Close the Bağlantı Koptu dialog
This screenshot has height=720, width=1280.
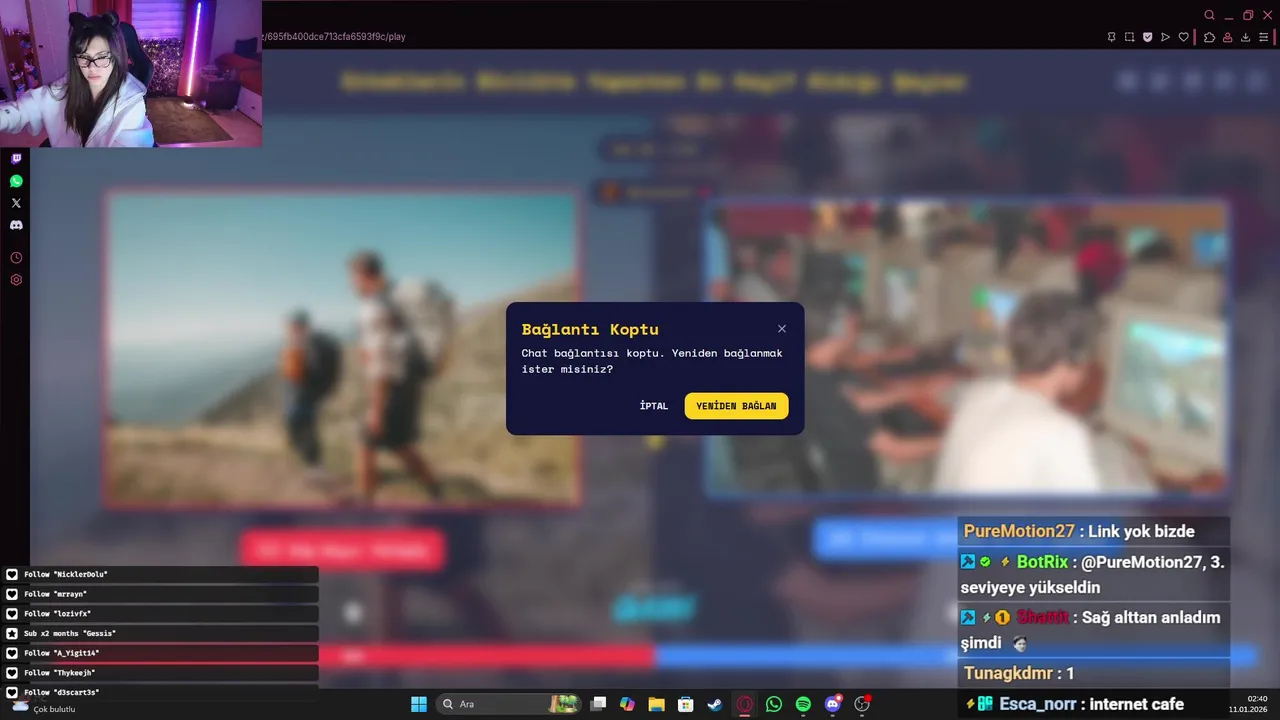pos(782,329)
